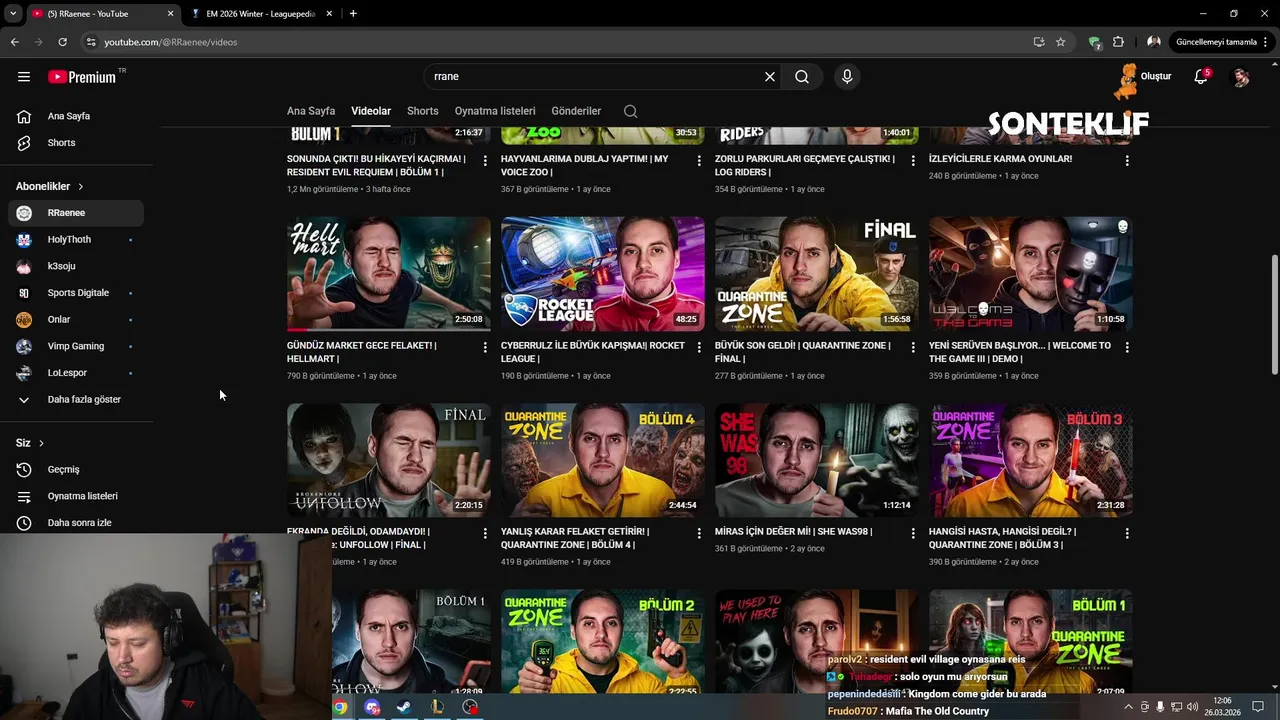This screenshot has width=1280, height=720.
Task: Open Chrome extensions puzzle icon
Action: pos(1118,42)
